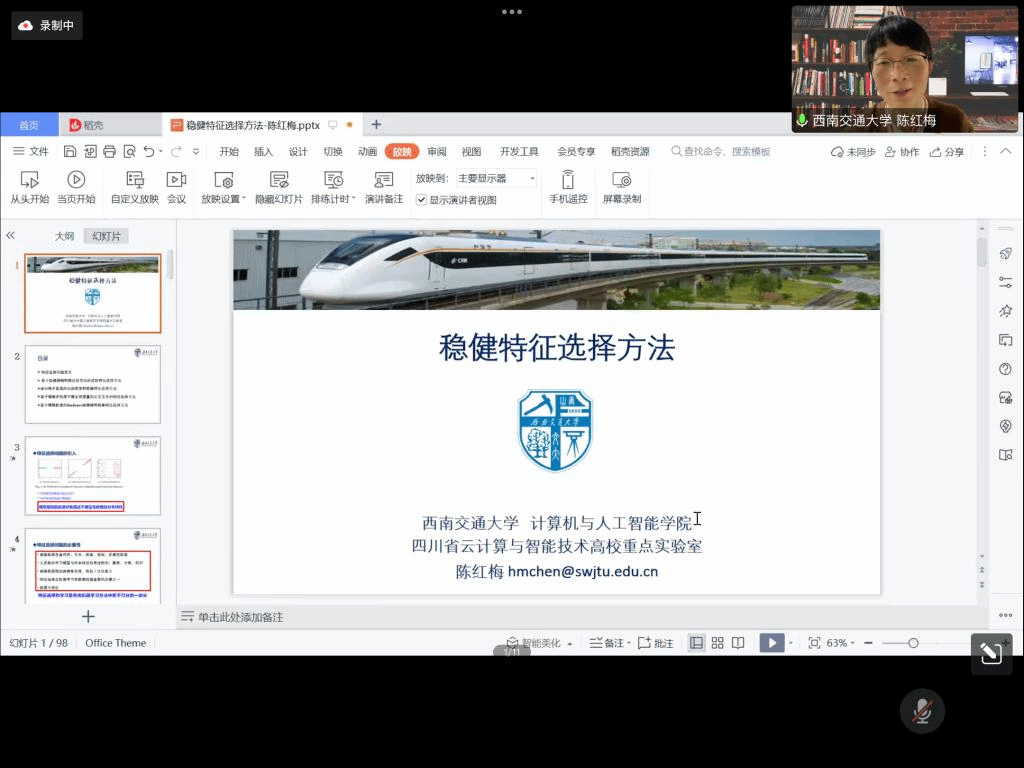Start slideshow from beginning (从头开始)
This screenshot has width=1024, height=768.
pos(29,187)
